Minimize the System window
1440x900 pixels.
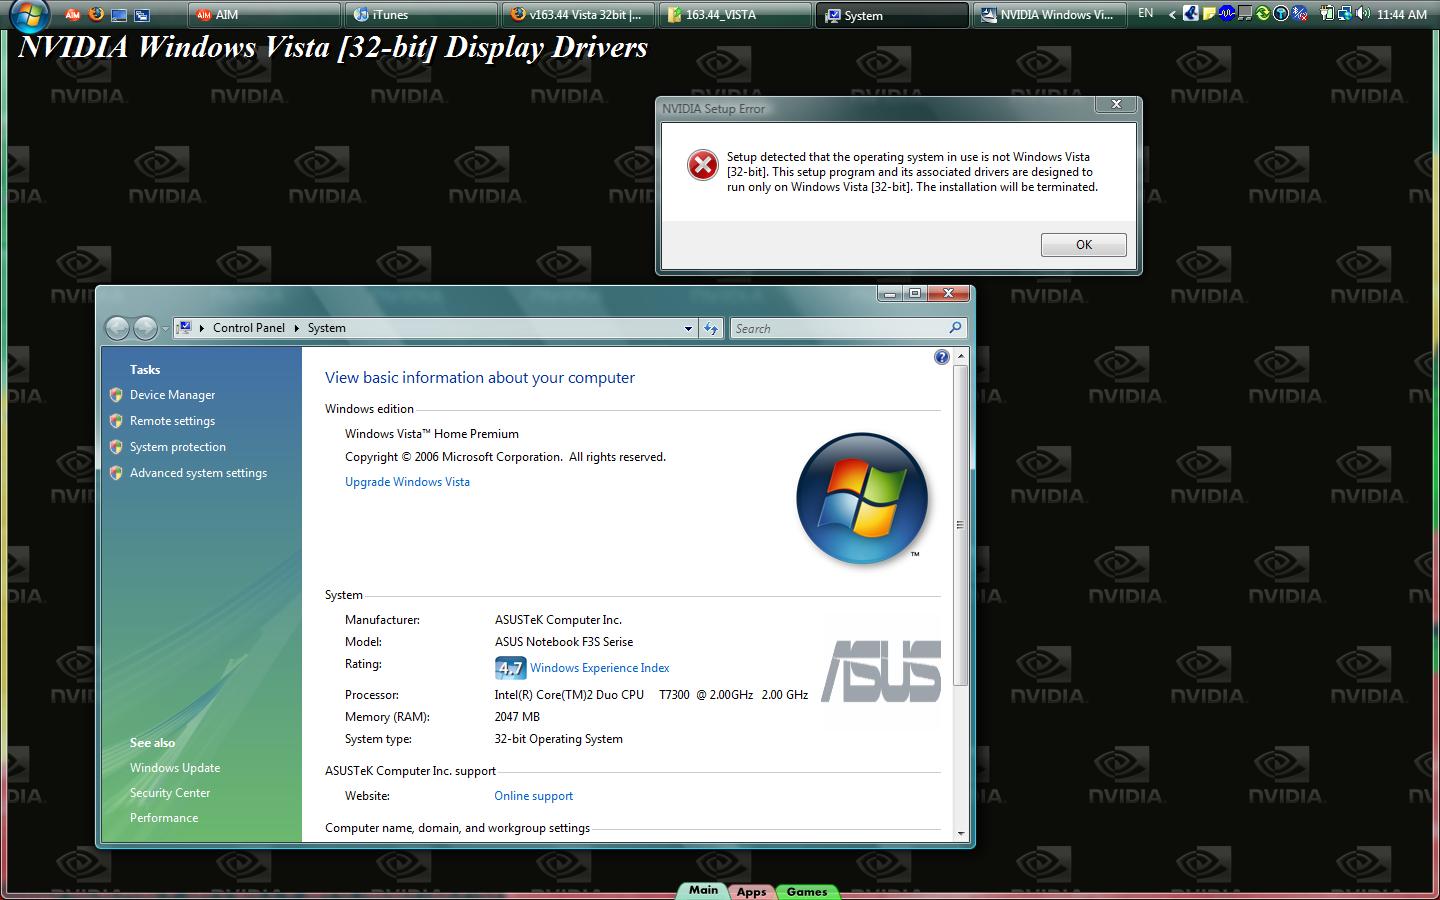[889, 293]
